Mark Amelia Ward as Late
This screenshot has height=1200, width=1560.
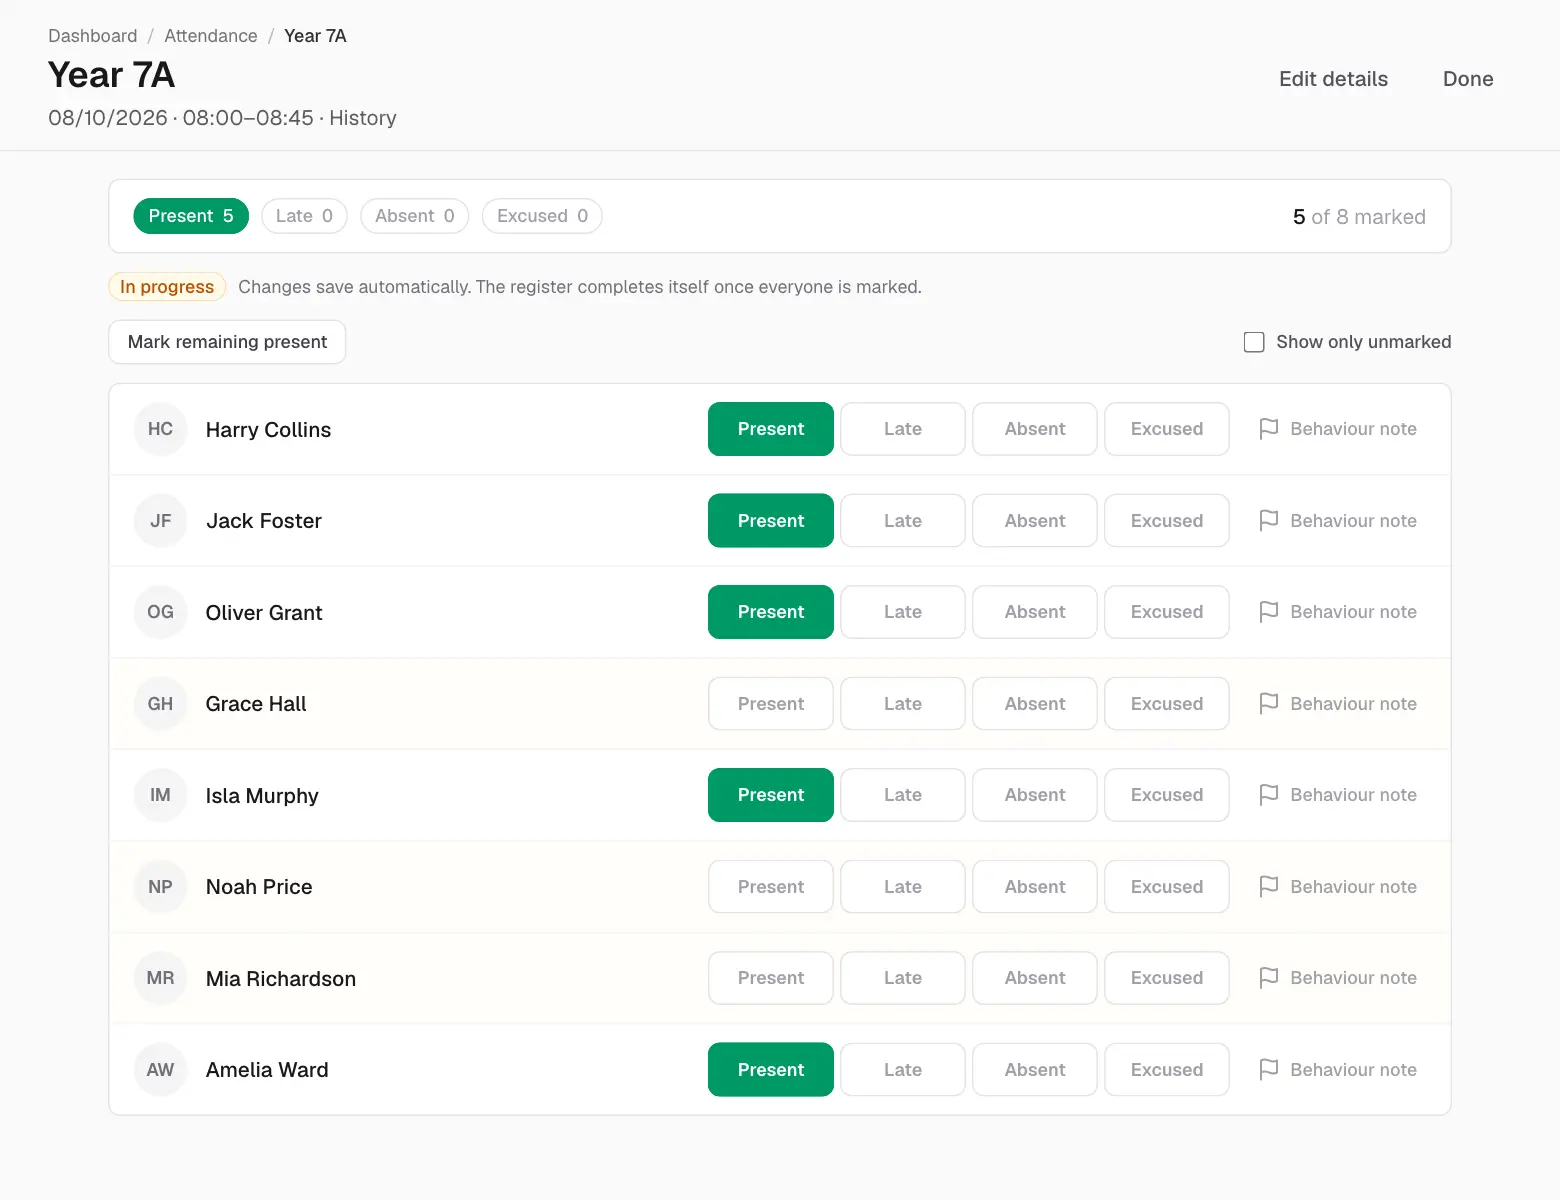pyautogui.click(x=903, y=1070)
